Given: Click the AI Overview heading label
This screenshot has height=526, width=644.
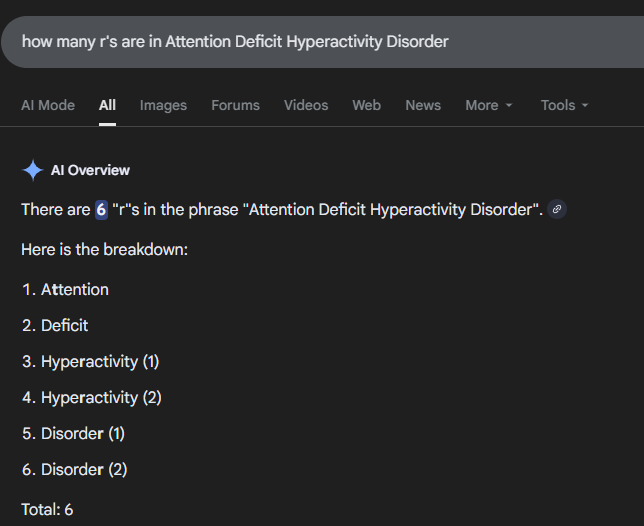Looking at the screenshot, I should 90,170.
